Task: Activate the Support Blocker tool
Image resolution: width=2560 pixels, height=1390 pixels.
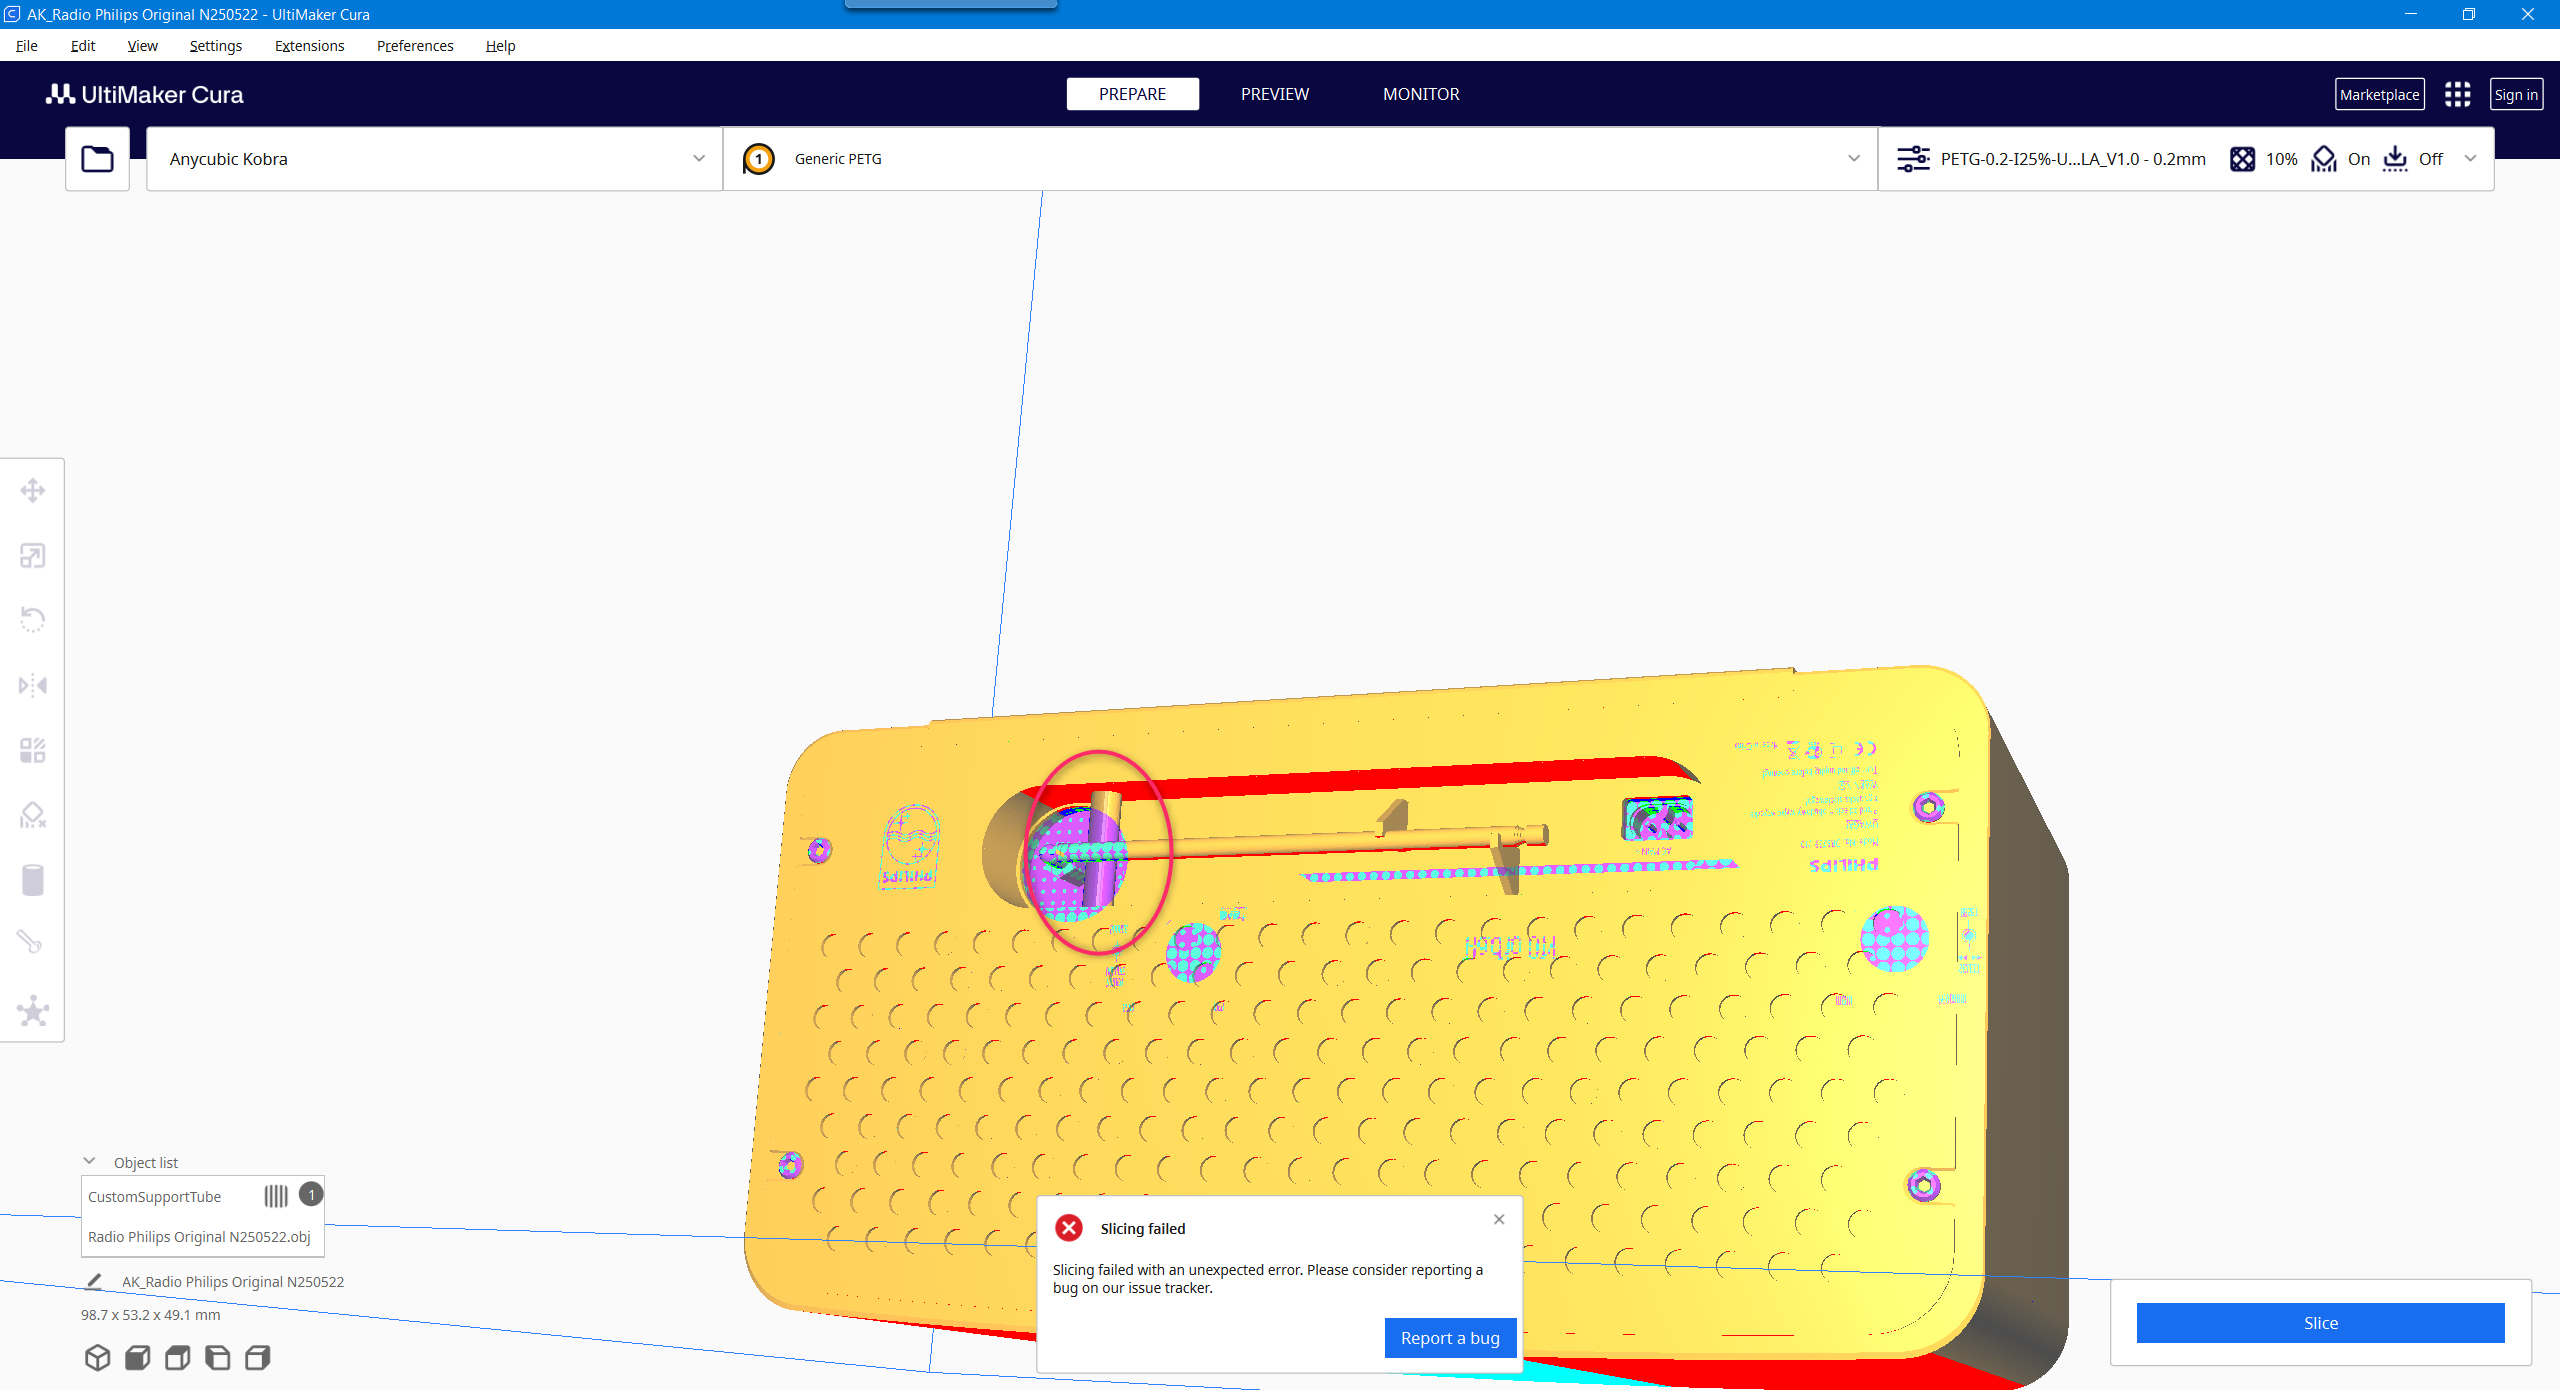Action: coord(33,815)
